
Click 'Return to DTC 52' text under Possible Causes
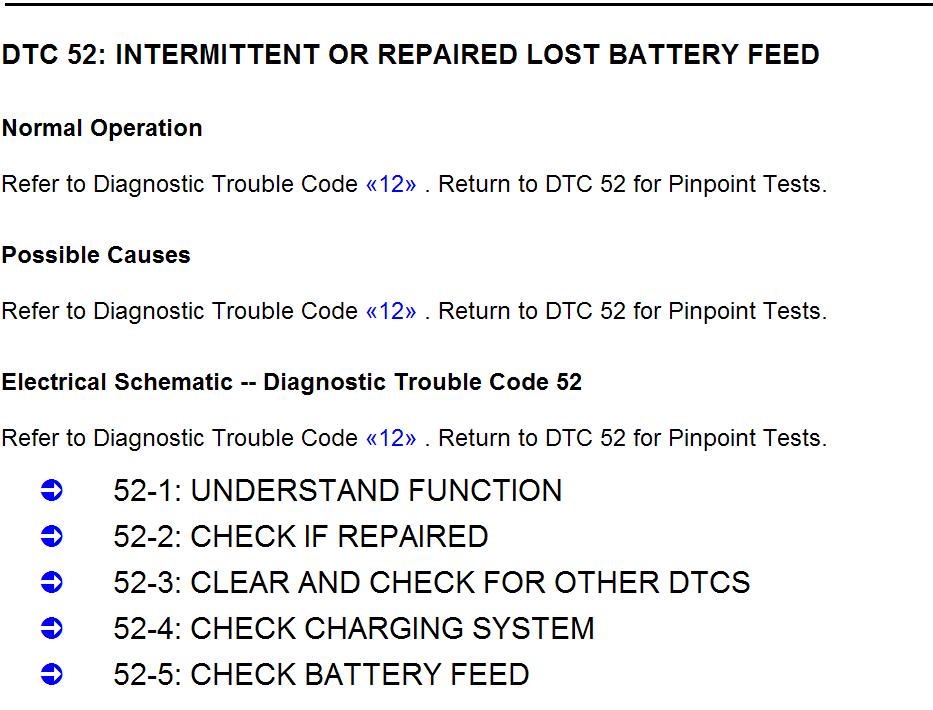coord(532,311)
